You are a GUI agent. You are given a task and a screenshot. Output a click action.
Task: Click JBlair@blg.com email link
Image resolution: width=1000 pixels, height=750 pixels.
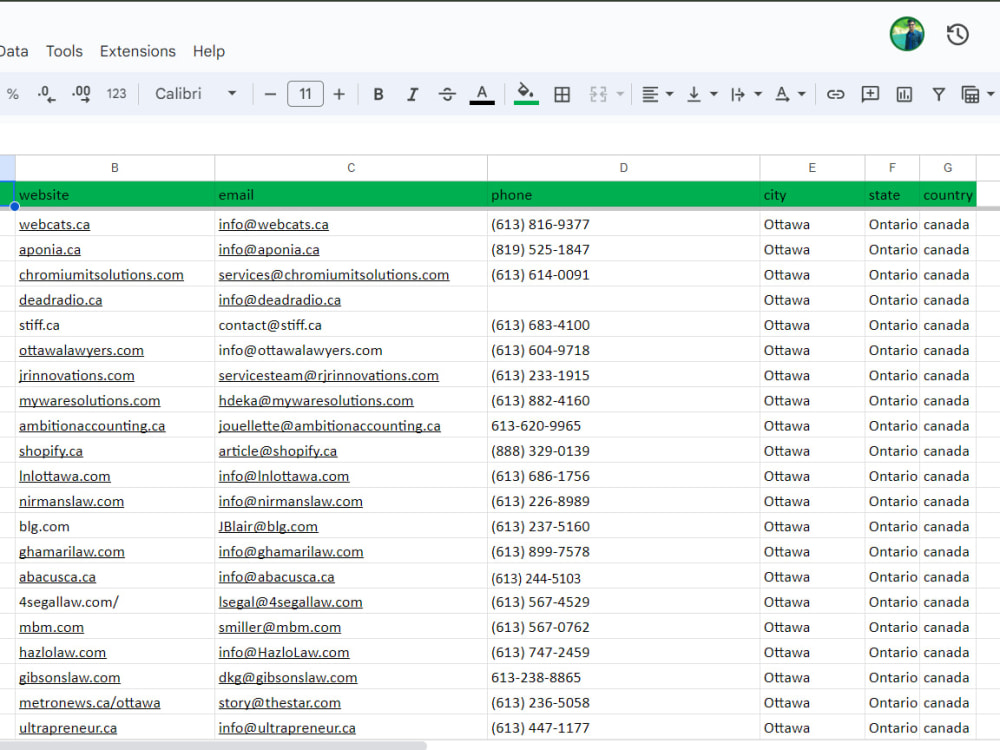click(268, 527)
